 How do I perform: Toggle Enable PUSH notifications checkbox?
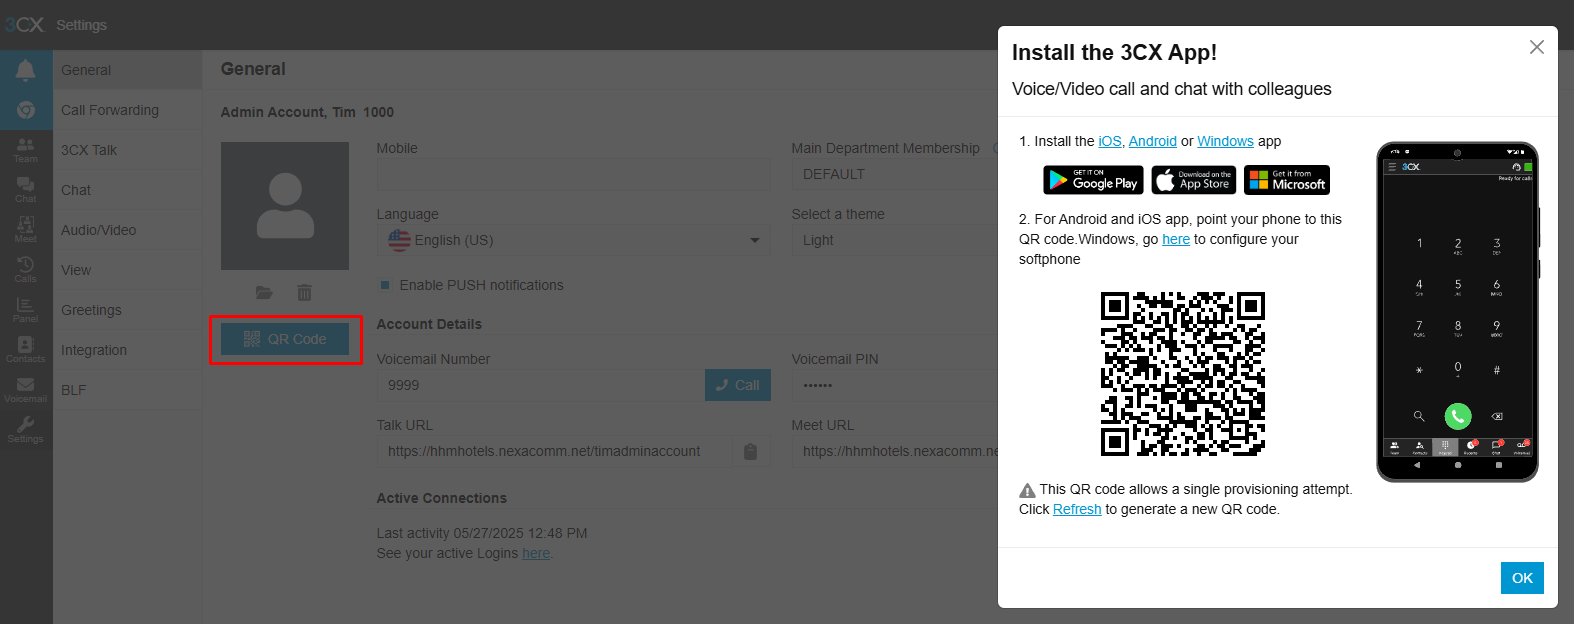tap(385, 285)
